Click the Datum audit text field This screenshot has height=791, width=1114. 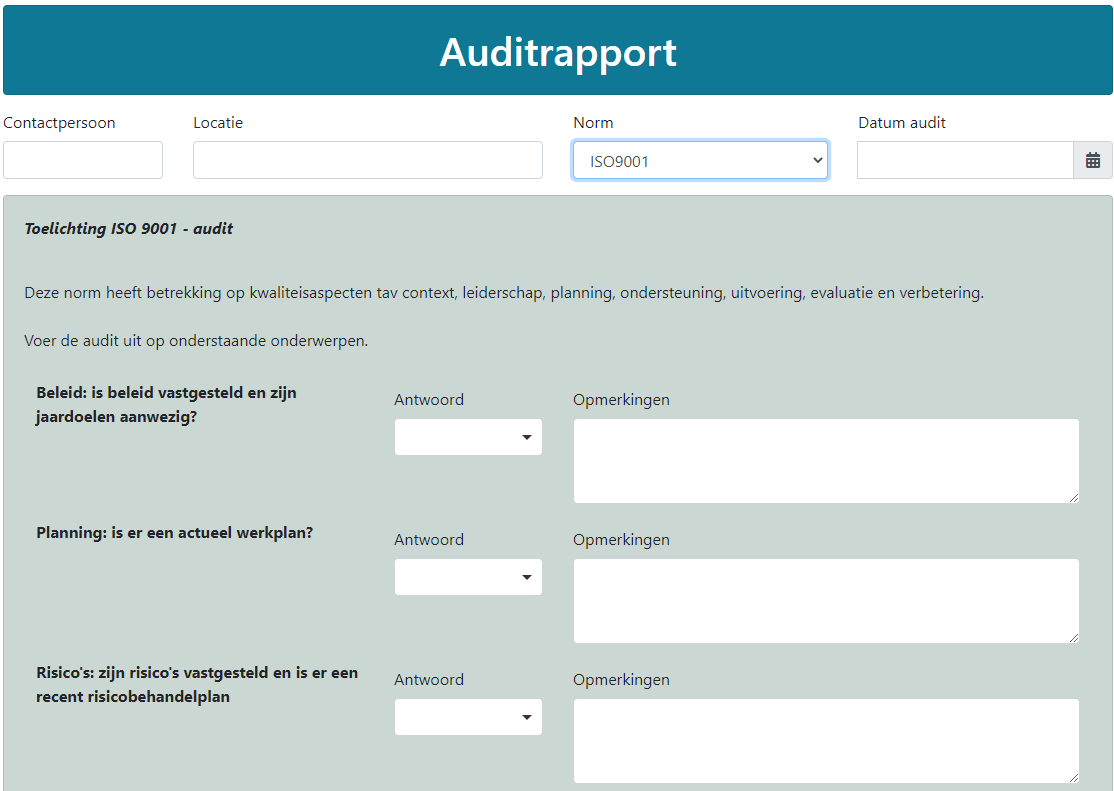click(964, 160)
